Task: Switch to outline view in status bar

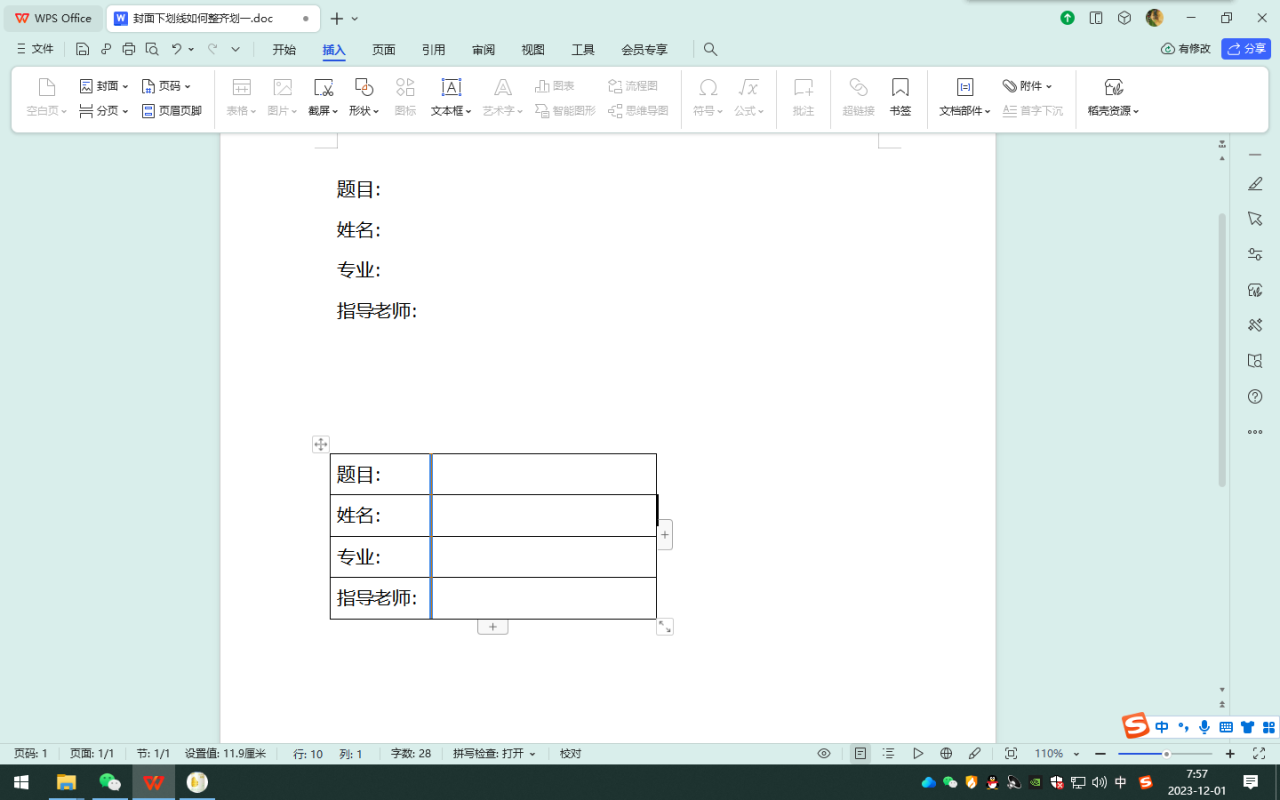Action: point(888,753)
